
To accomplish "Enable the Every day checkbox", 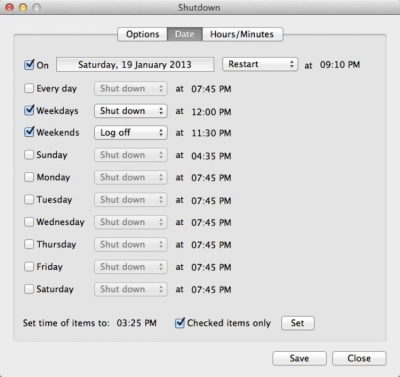I will (29, 88).
